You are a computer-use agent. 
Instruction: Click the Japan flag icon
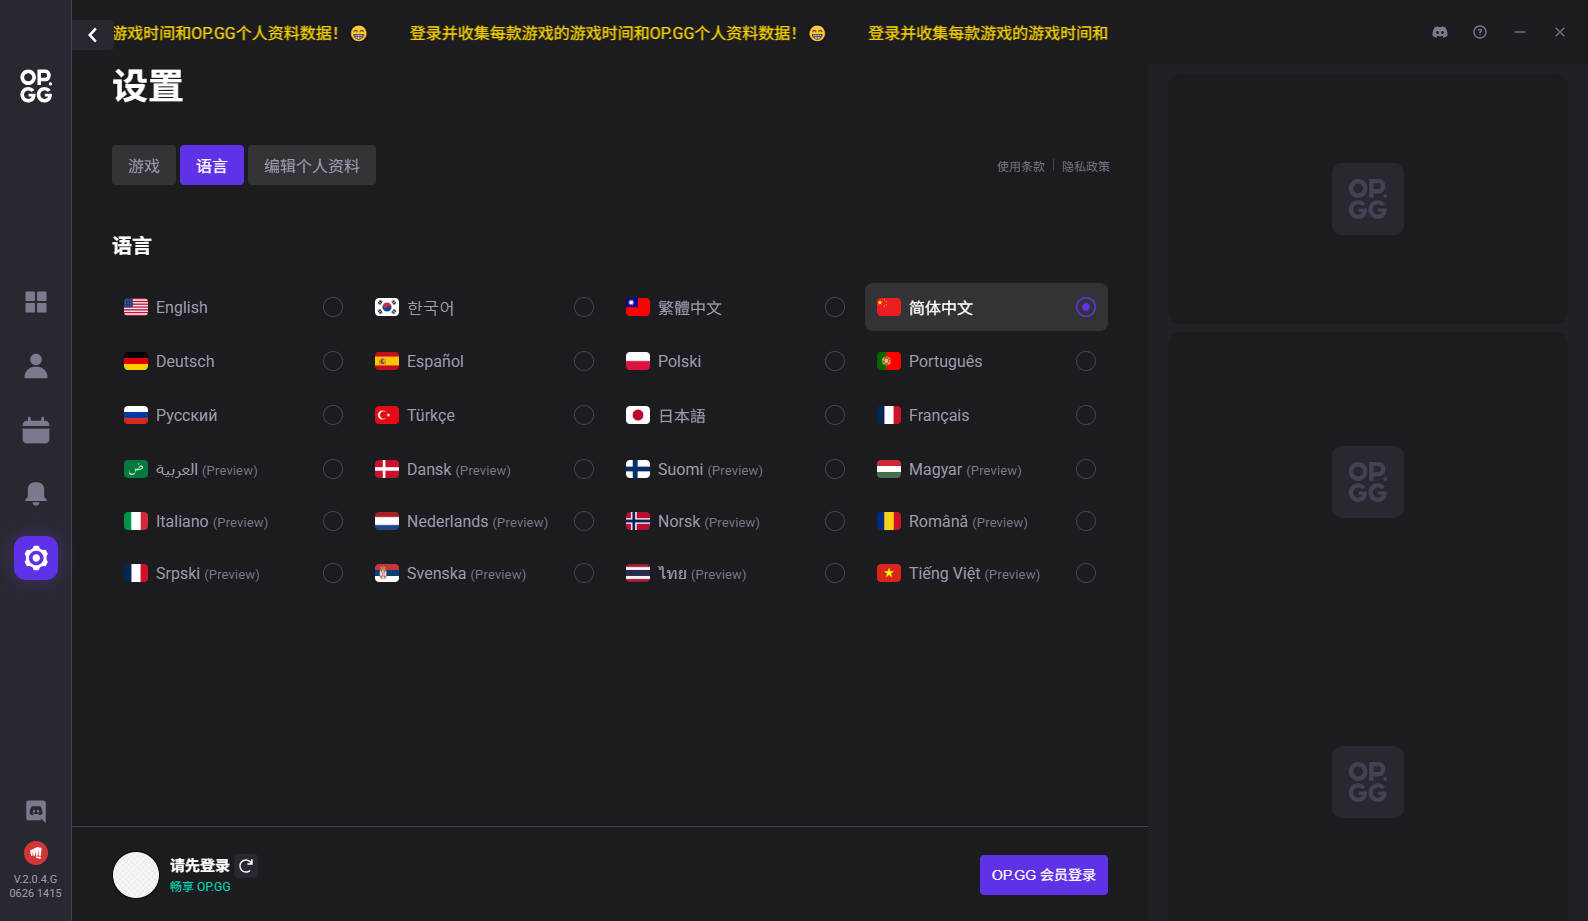(638, 415)
